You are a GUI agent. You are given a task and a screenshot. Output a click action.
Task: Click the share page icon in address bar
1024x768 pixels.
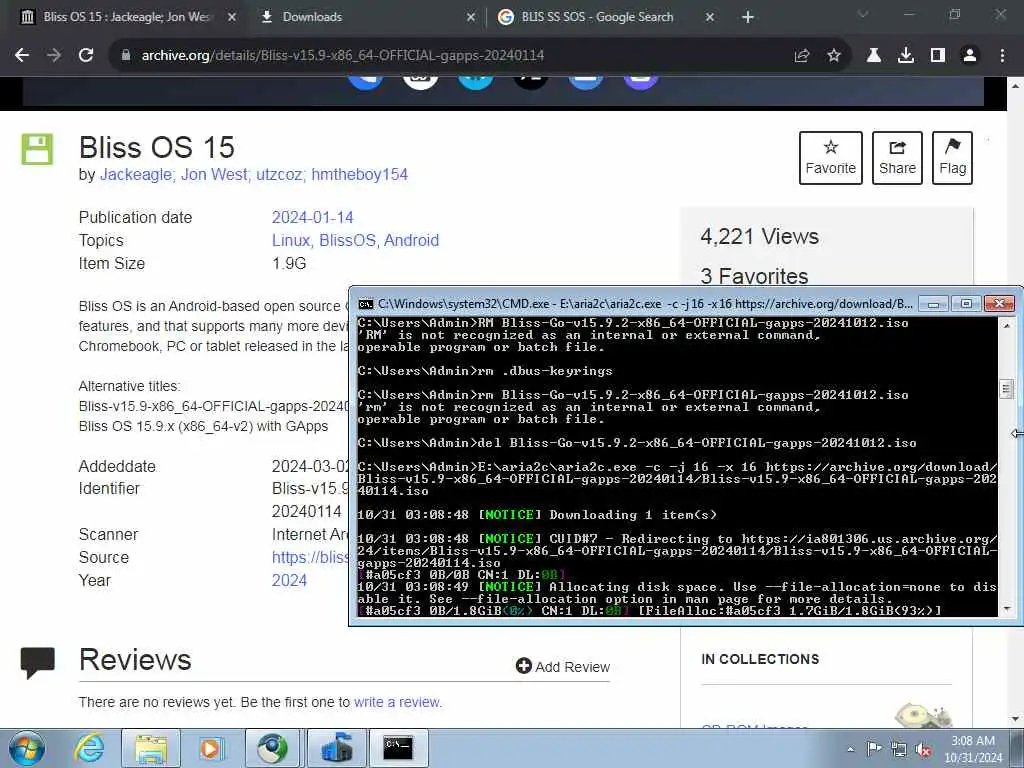pos(802,56)
